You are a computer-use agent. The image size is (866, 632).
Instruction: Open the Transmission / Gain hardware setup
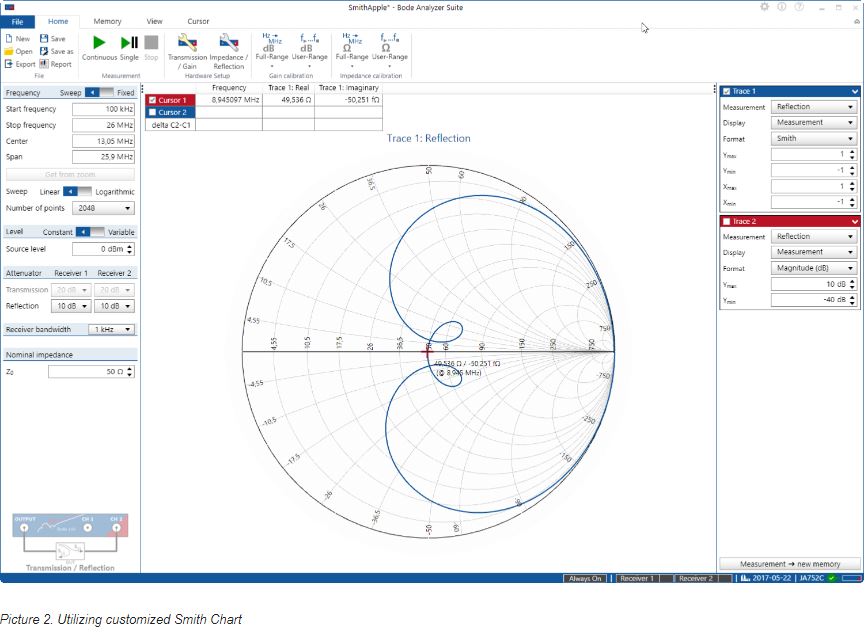click(x=187, y=48)
